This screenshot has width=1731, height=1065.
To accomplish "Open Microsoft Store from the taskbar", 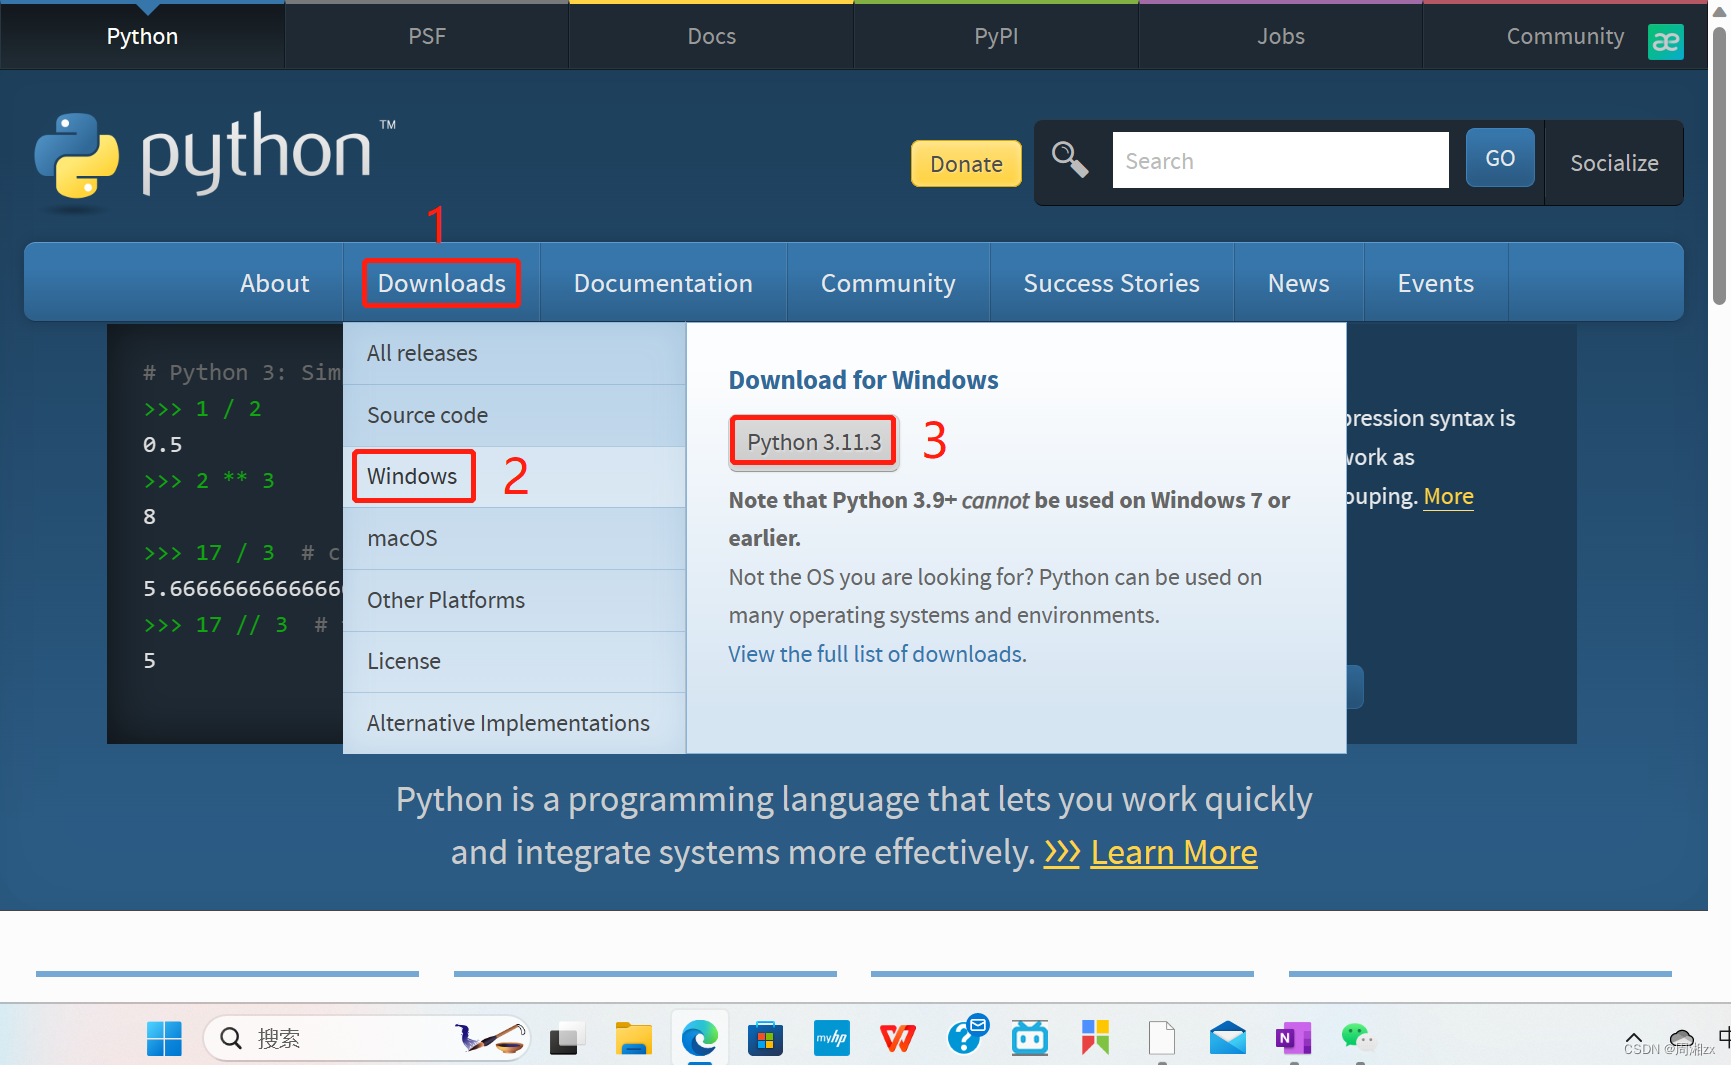I will (x=765, y=1038).
